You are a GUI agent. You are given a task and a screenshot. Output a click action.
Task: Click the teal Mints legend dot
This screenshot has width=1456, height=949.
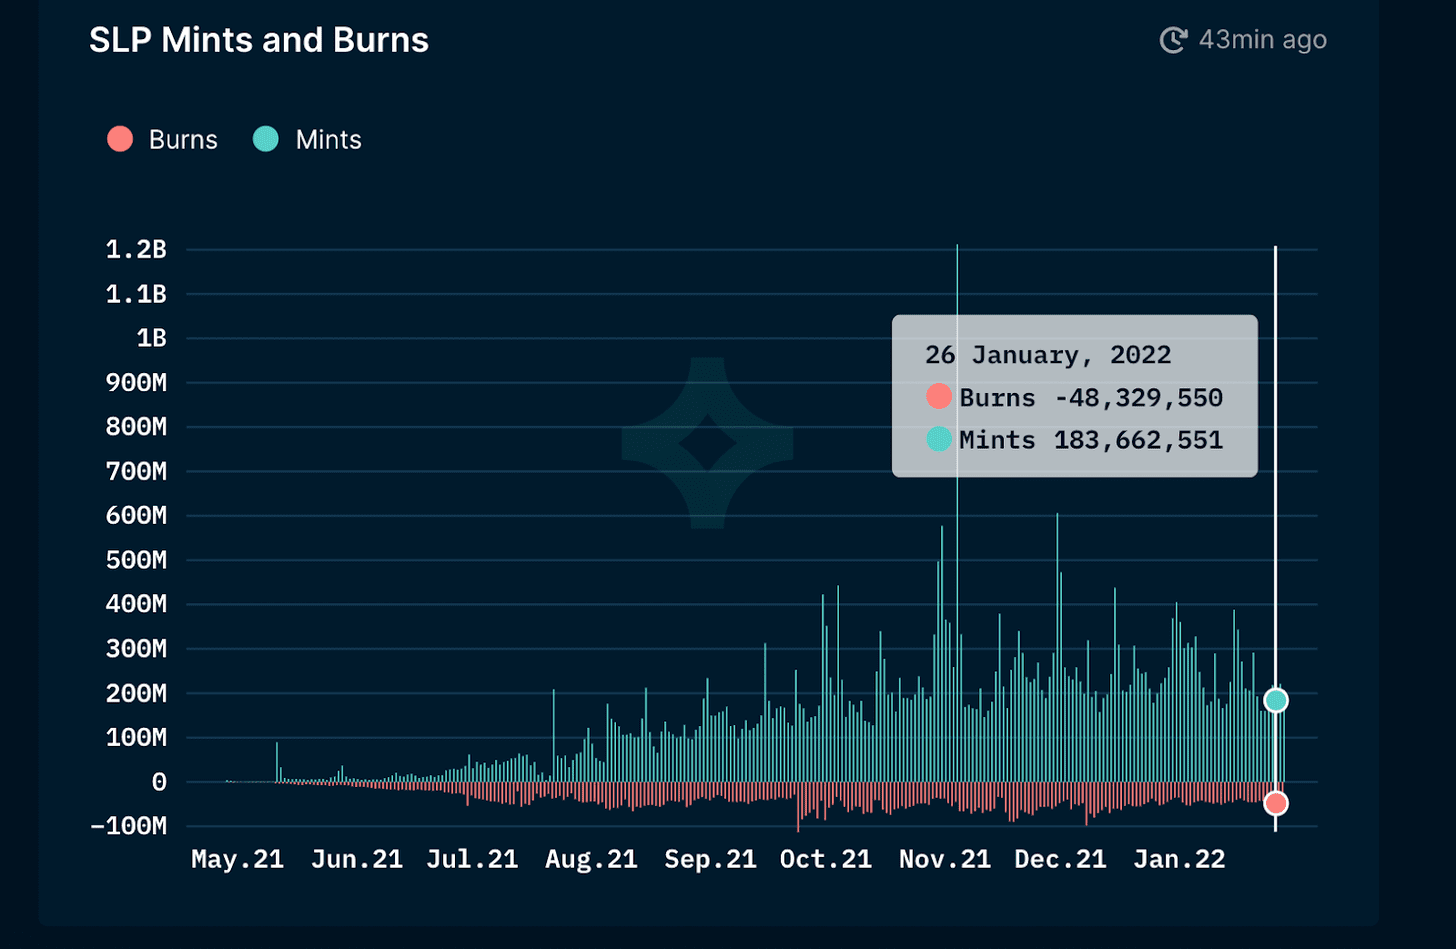[x=265, y=139]
